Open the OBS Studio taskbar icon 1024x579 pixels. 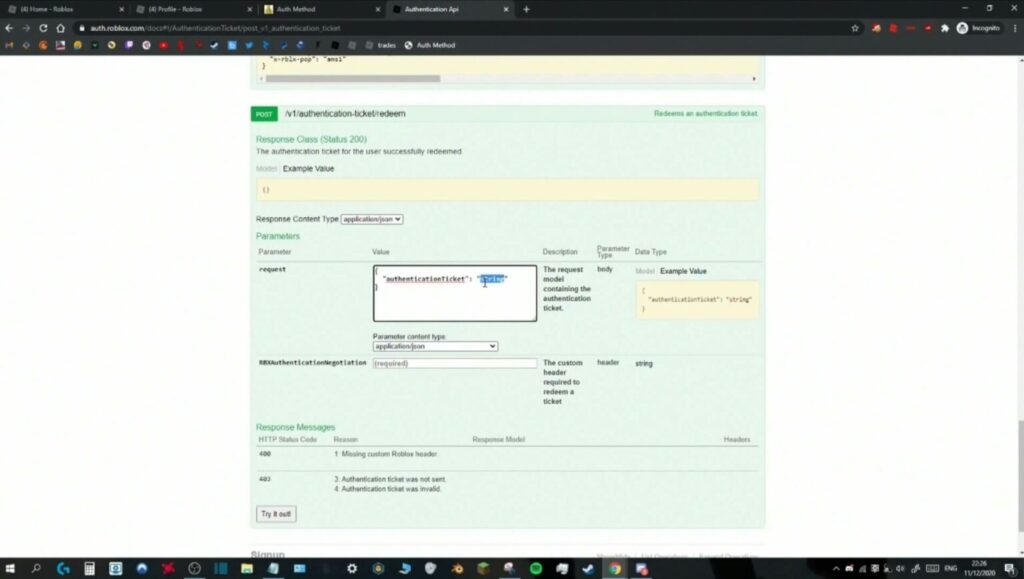click(x=194, y=569)
